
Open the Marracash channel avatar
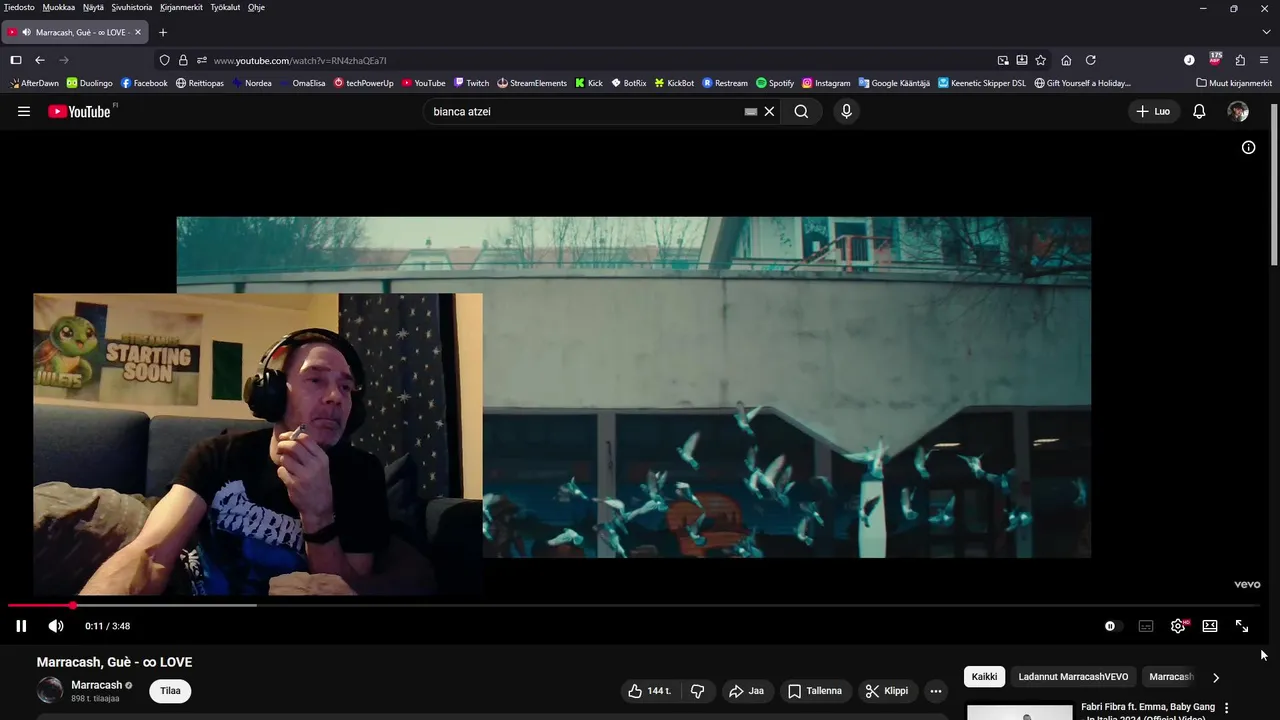coord(50,690)
